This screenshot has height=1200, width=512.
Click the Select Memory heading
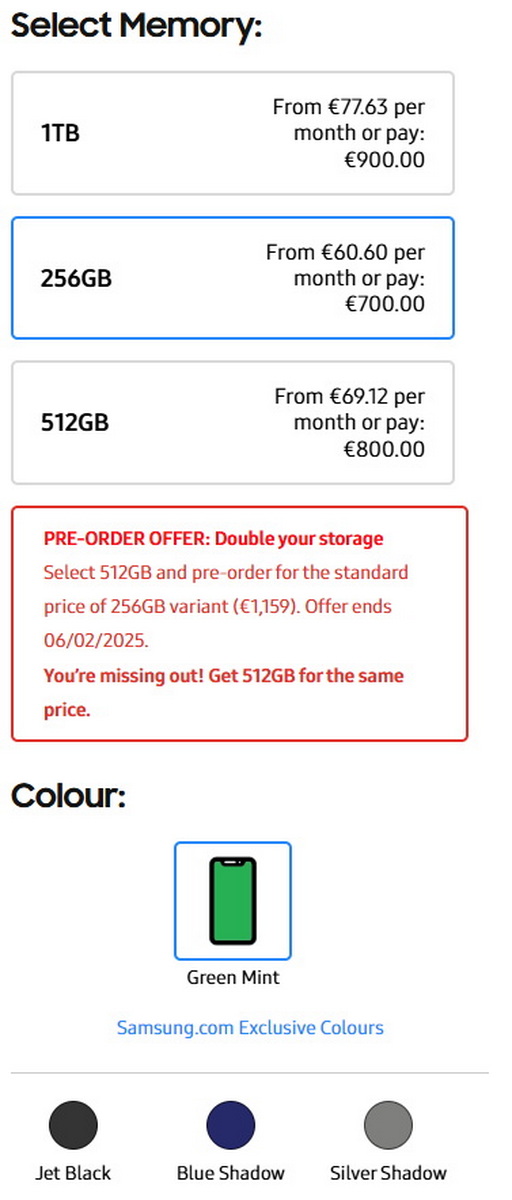[136, 25]
